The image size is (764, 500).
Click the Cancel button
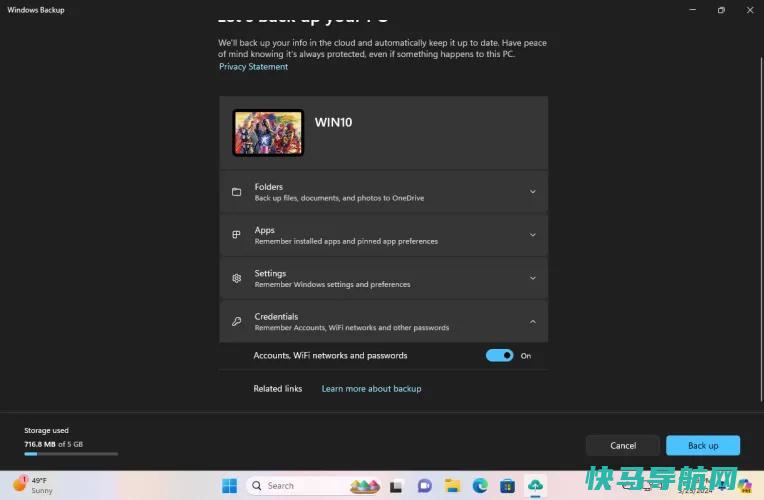click(623, 445)
